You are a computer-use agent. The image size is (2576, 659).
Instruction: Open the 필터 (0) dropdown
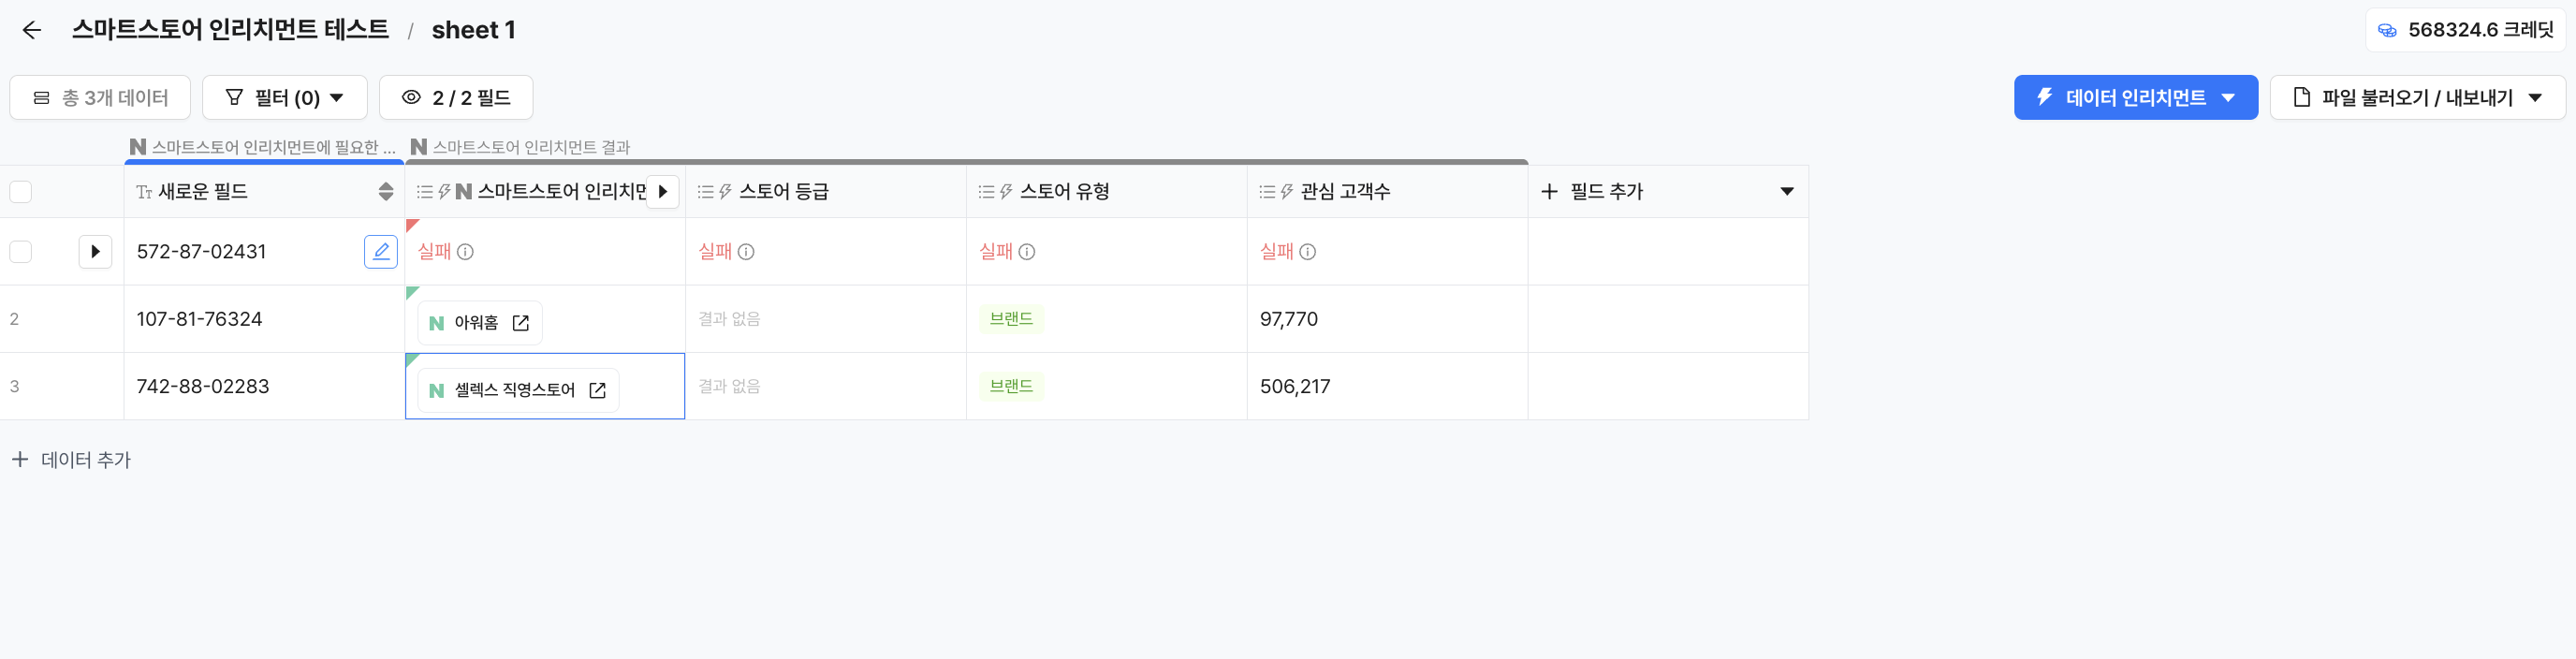285,97
